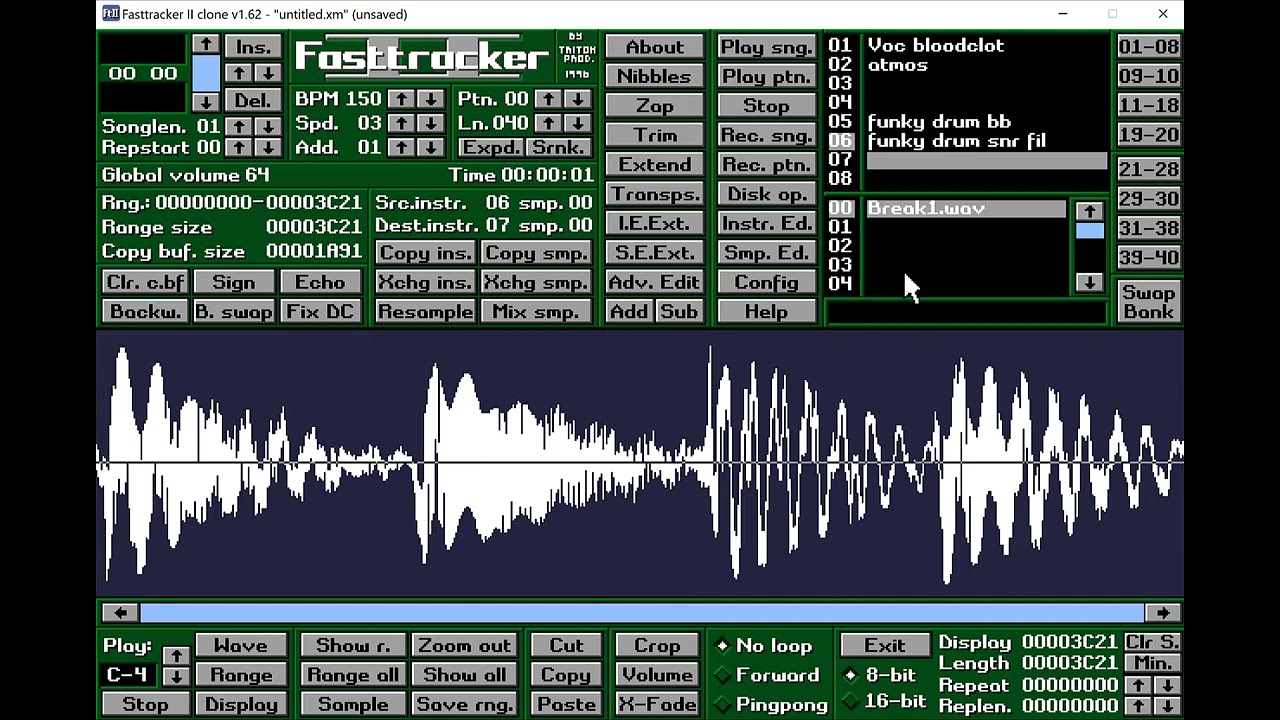Decrease Songlen. with down arrow
The image size is (1280, 720).
[267, 127]
